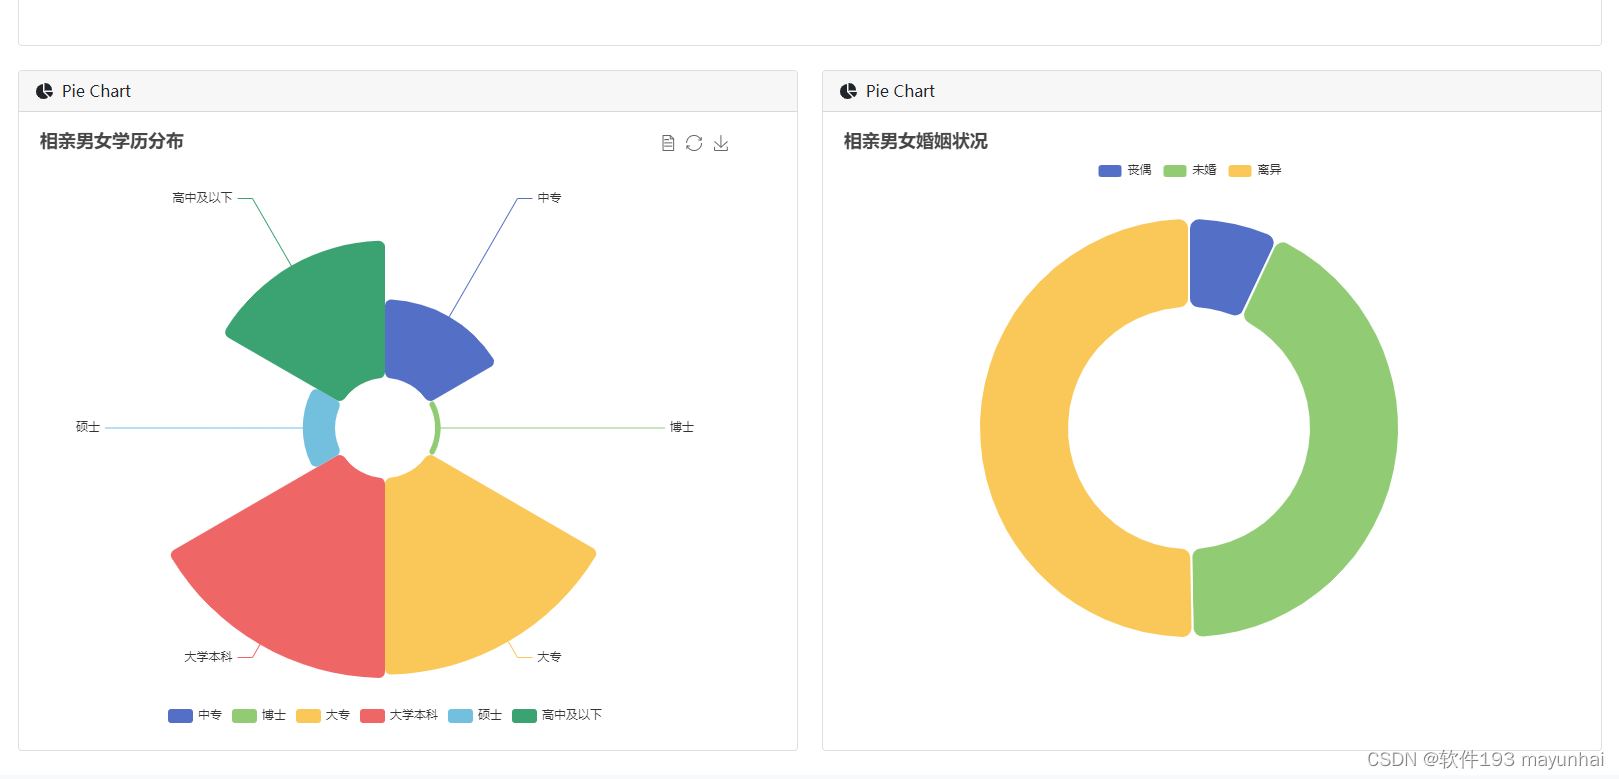Toggle 丧偶 in marriage chart legend
The image size is (1619, 779).
click(1125, 170)
